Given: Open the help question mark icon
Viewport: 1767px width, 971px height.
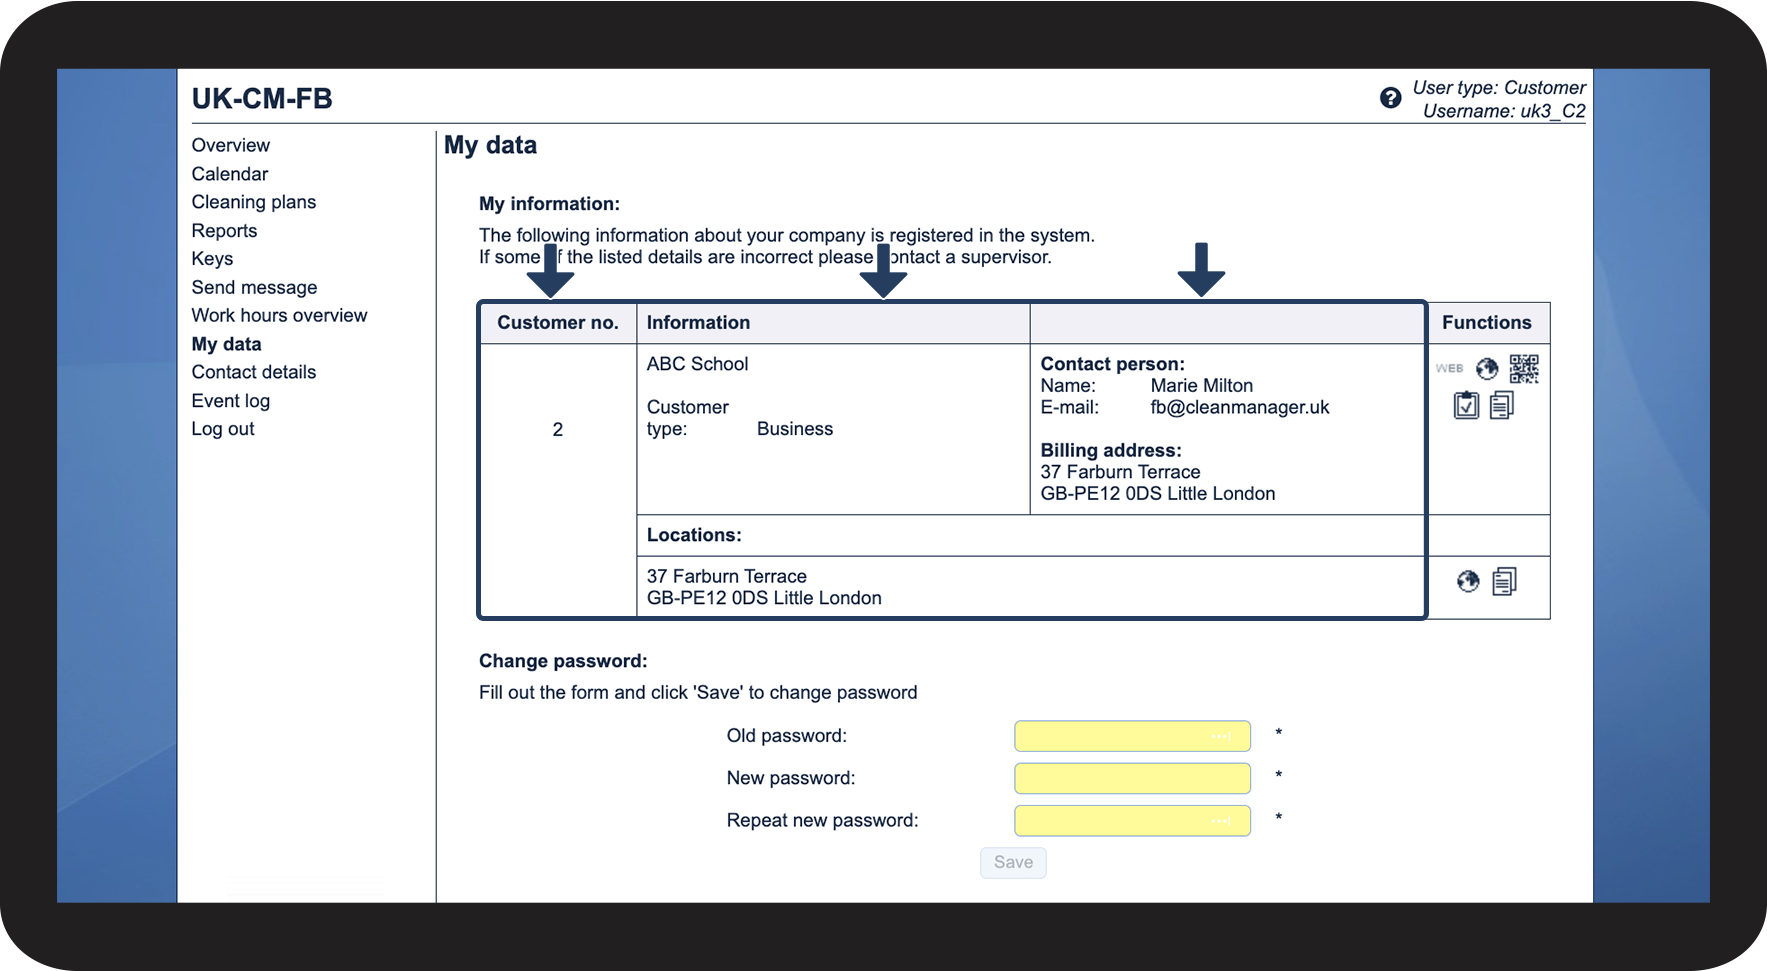Looking at the screenshot, I should point(1390,98).
